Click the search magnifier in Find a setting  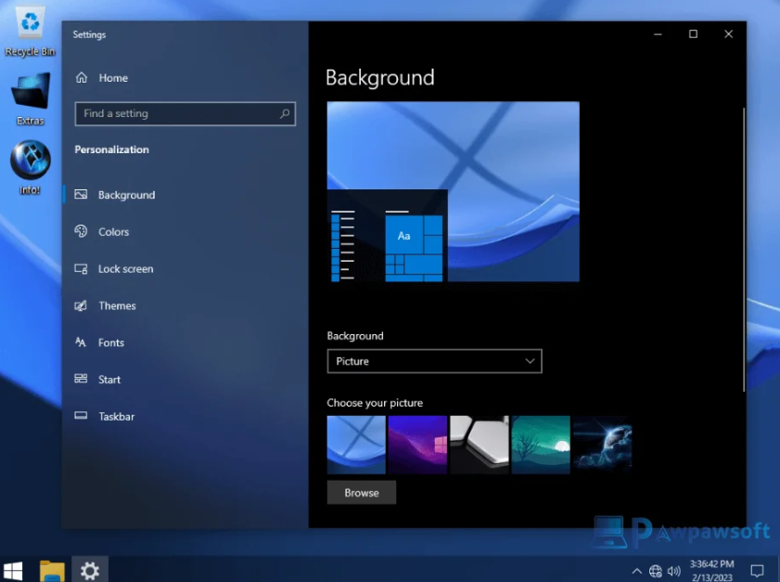pyautogui.click(x=285, y=114)
